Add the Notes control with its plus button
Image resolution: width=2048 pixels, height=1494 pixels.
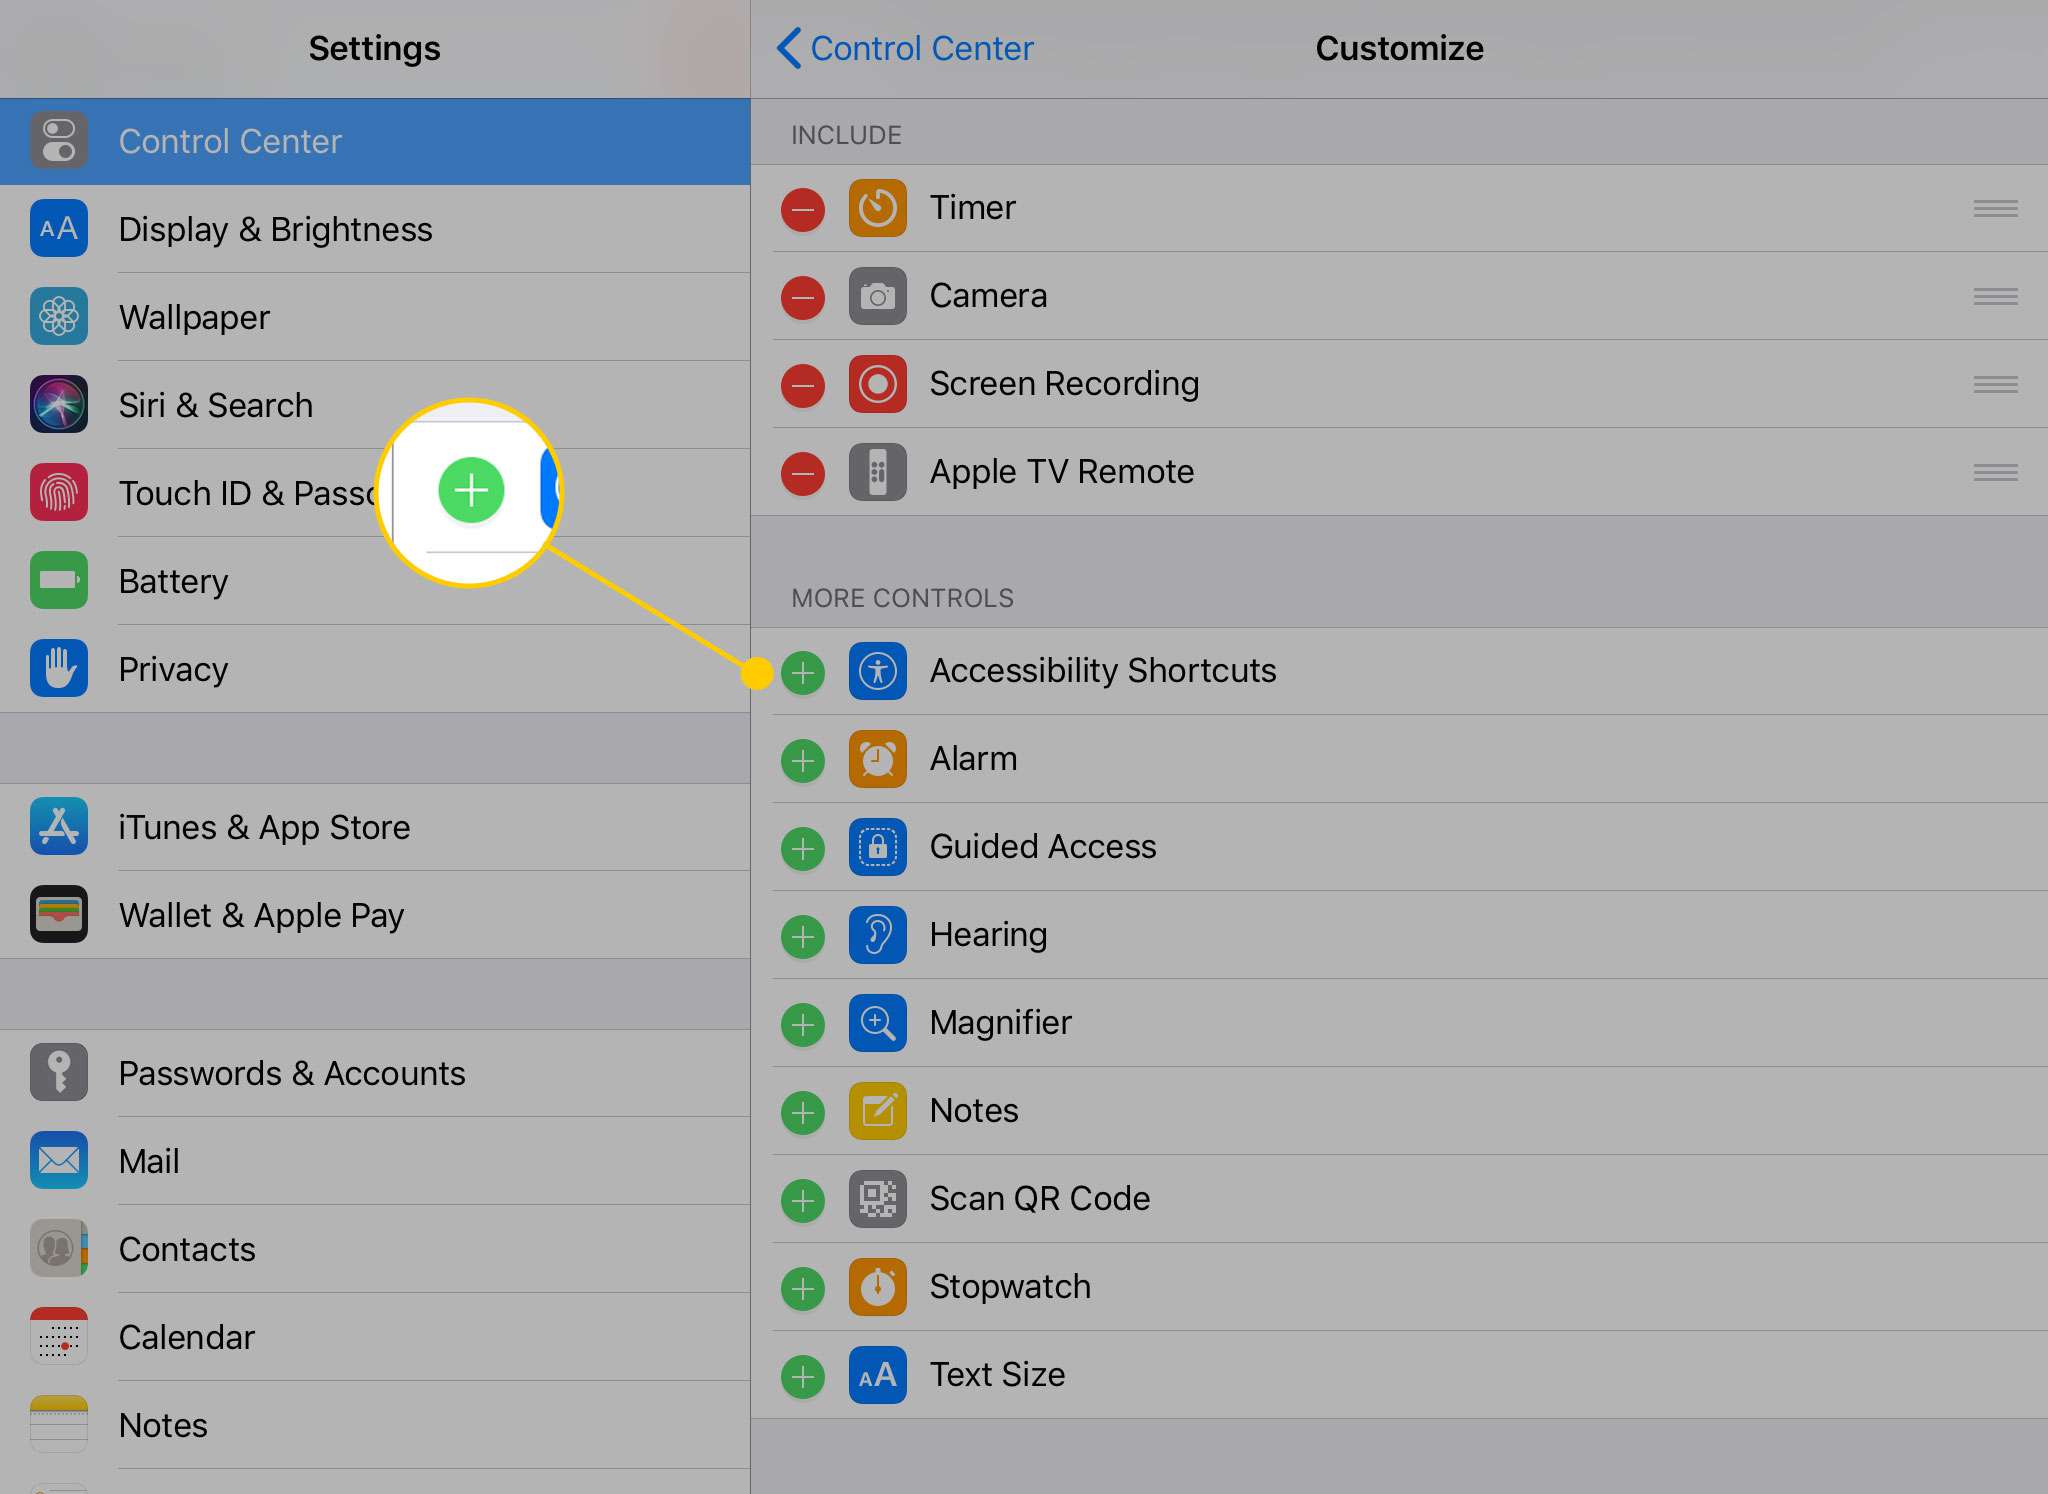[802, 1112]
